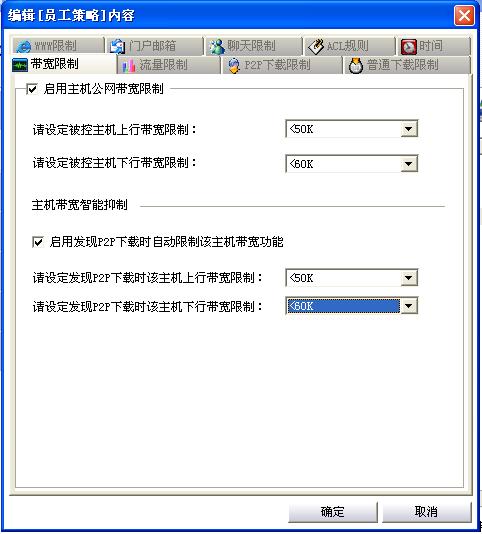The width and height of the screenshot is (482, 534).
Task: Click the 门户邮箱 mail icon
Action: pos(117,46)
